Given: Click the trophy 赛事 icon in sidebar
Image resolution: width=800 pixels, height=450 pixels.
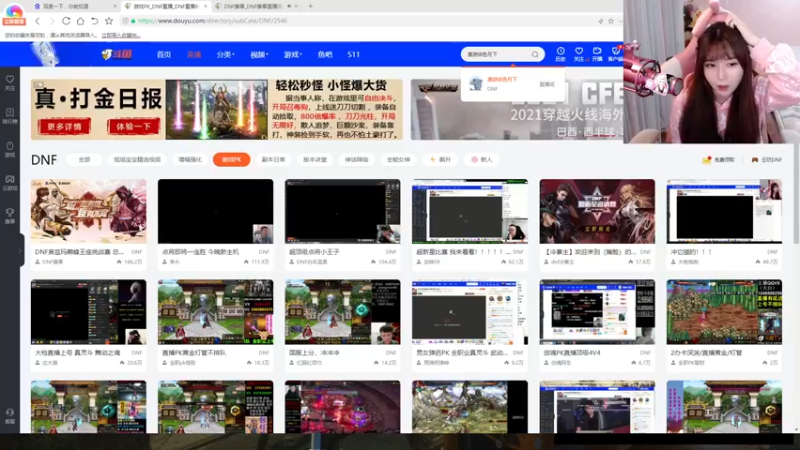Looking at the screenshot, I should [10, 216].
